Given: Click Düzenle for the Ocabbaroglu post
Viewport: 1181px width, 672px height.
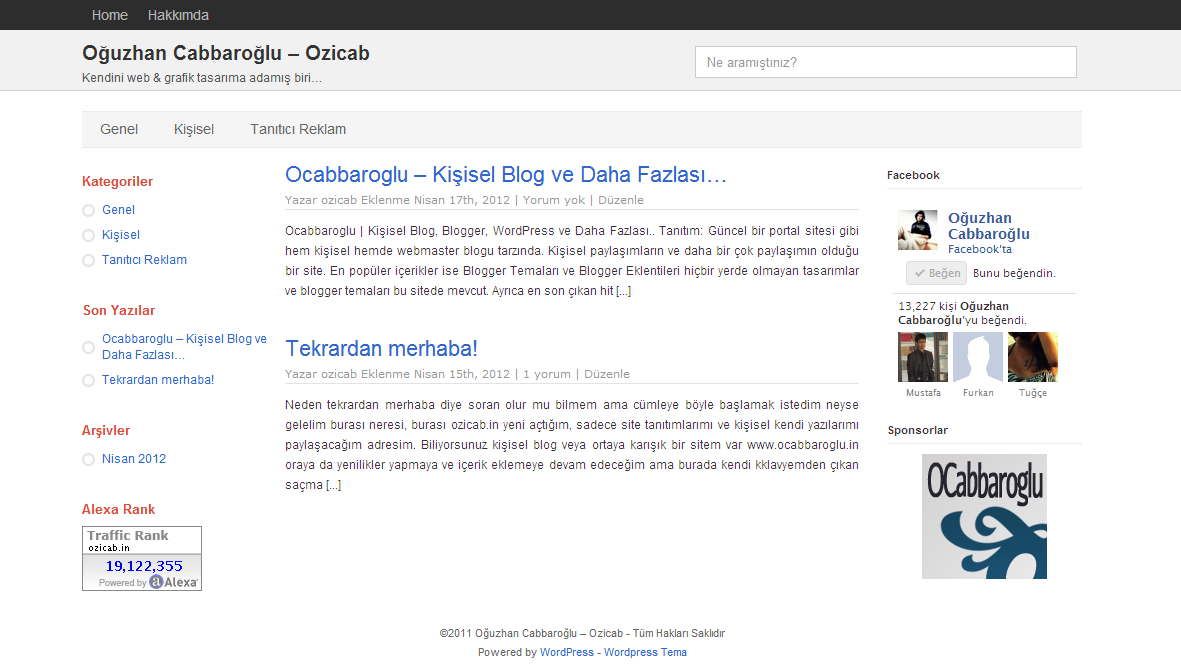Looking at the screenshot, I should tap(621, 200).
